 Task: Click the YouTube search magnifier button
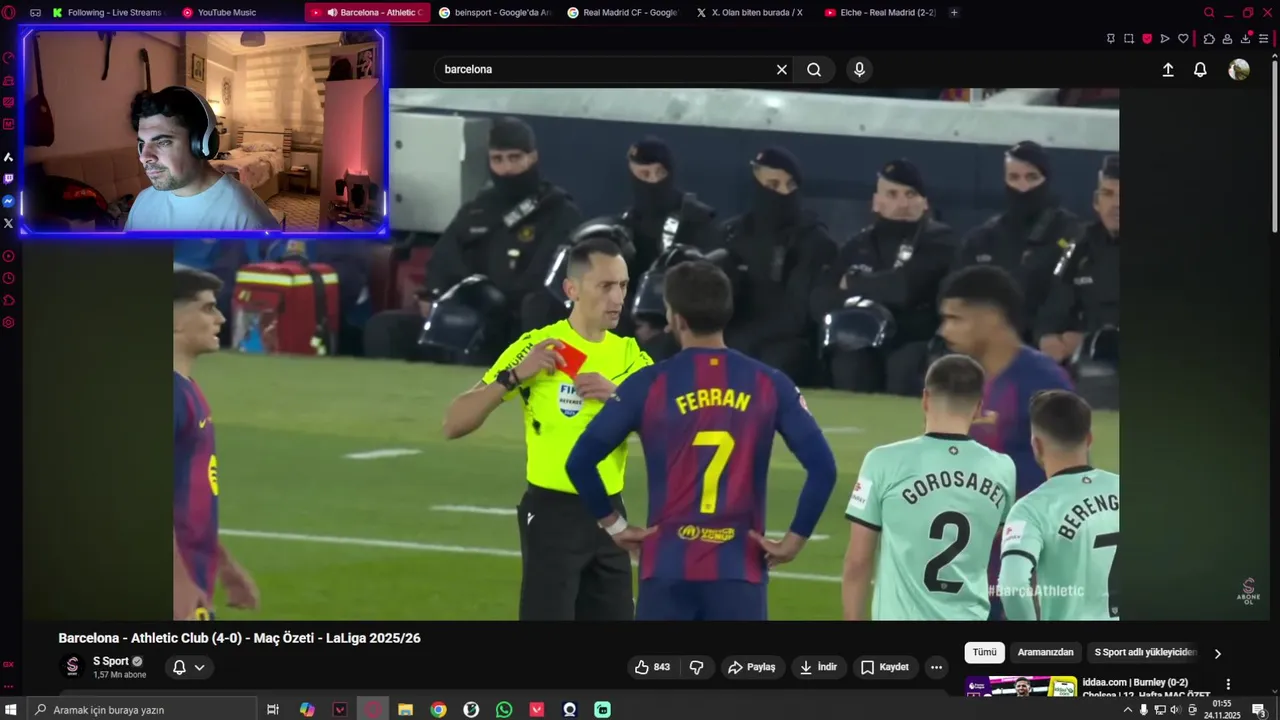(814, 69)
